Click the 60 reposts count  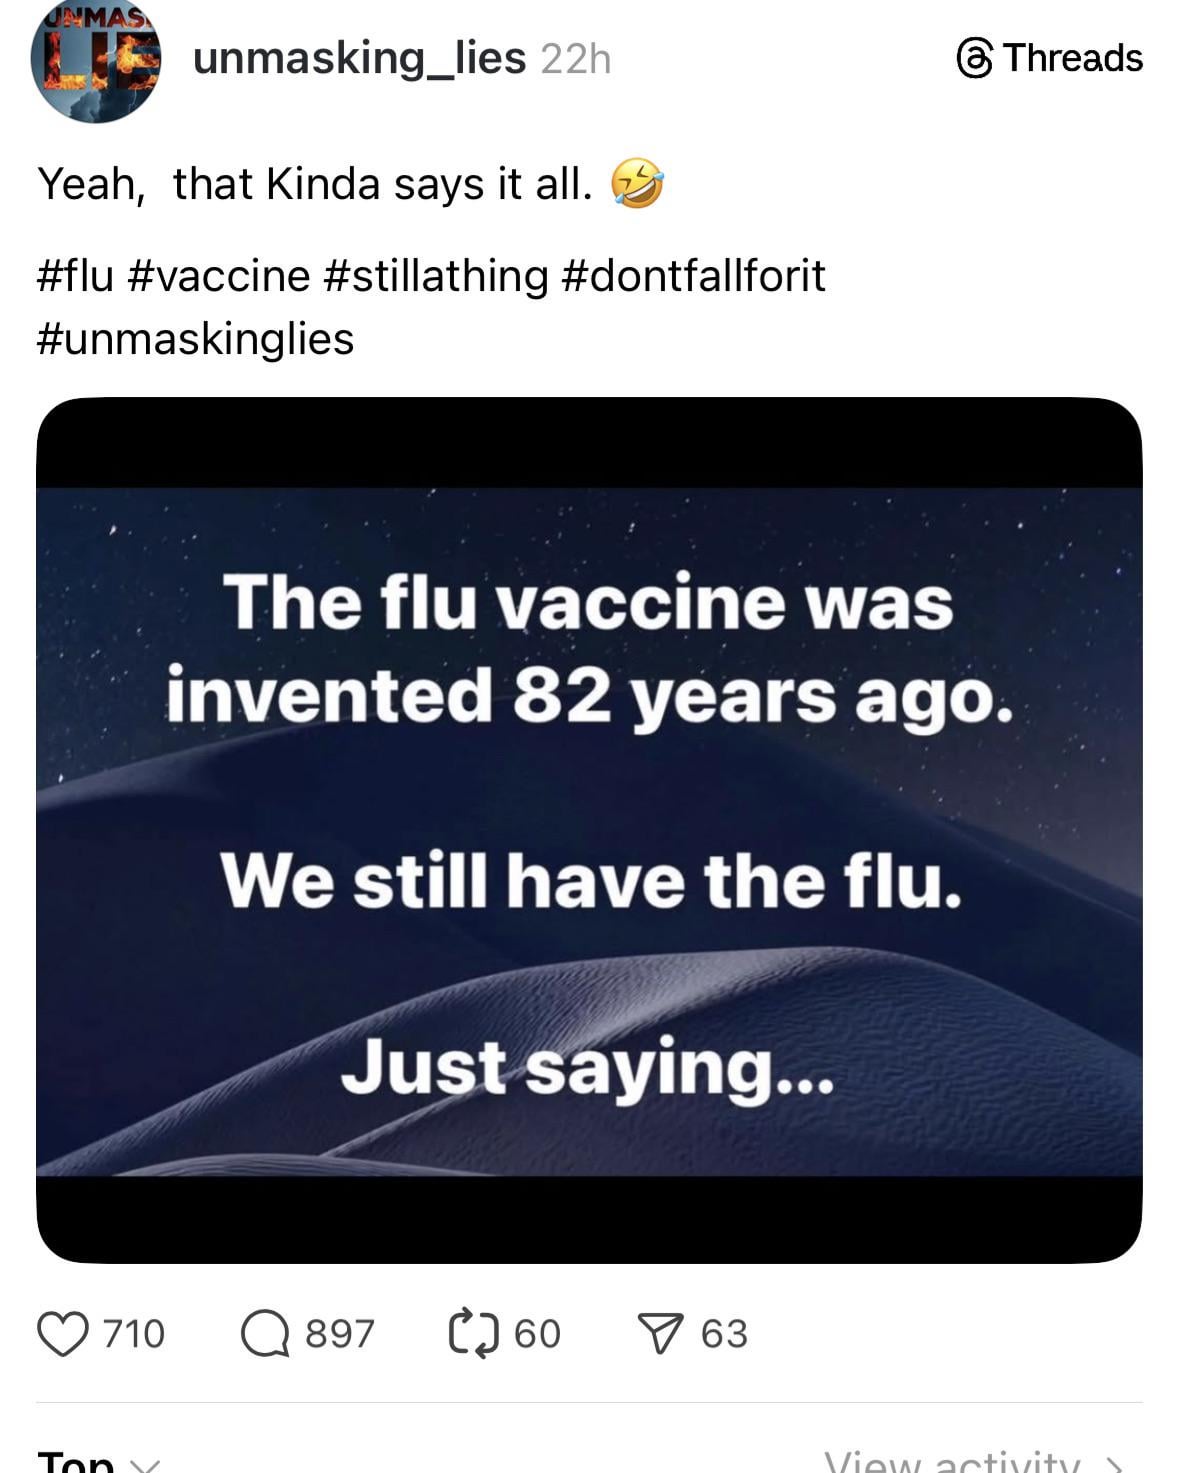click(x=538, y=1334)
